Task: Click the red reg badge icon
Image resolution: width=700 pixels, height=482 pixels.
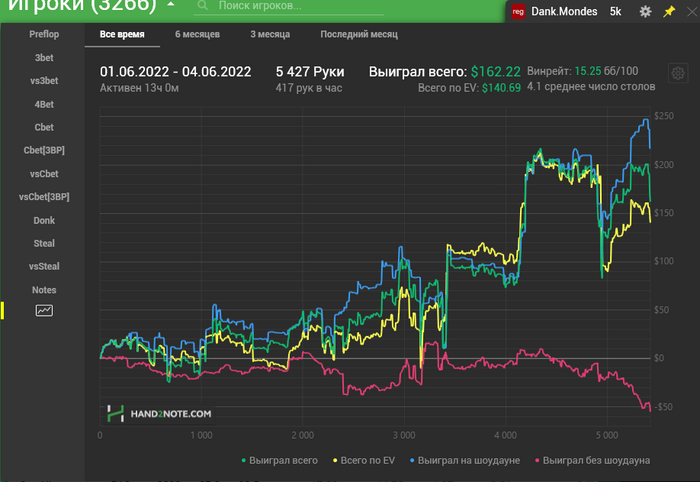Action: tap(518, 12)
